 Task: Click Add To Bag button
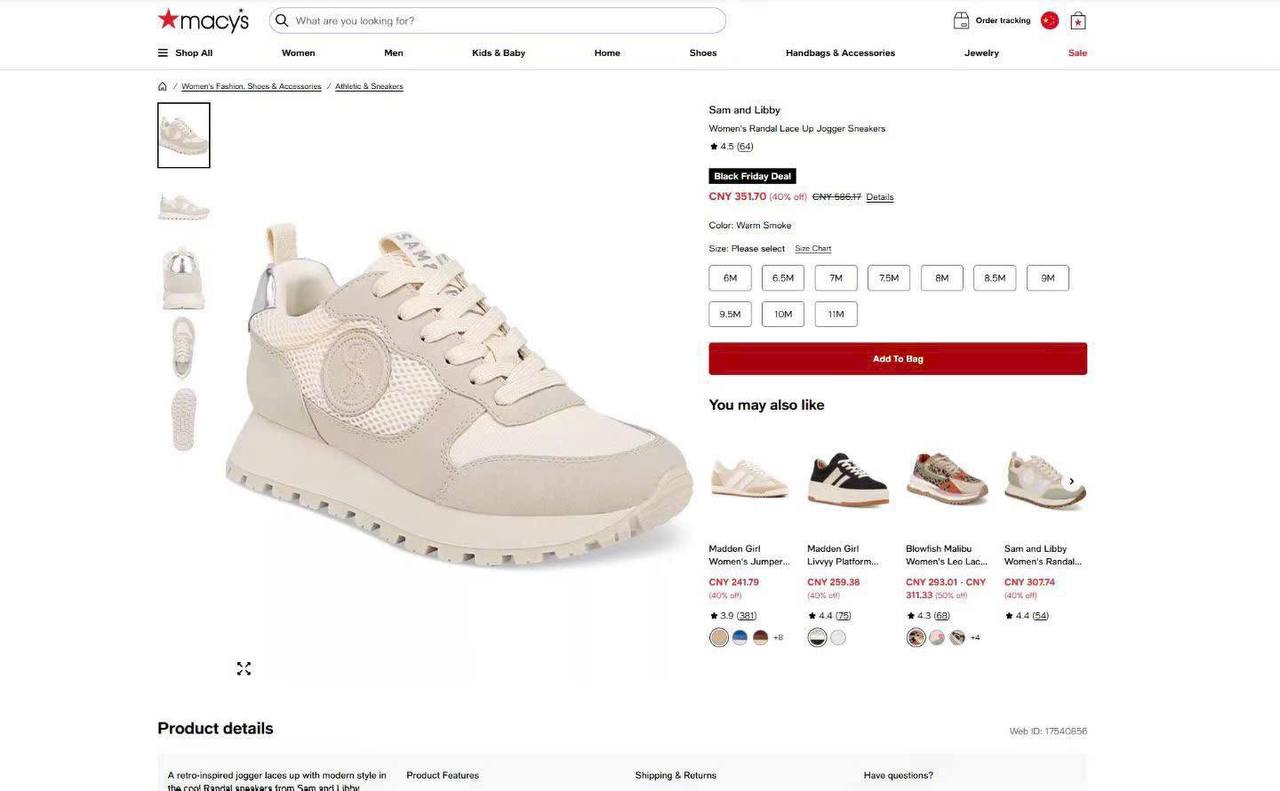pos(897,359)
